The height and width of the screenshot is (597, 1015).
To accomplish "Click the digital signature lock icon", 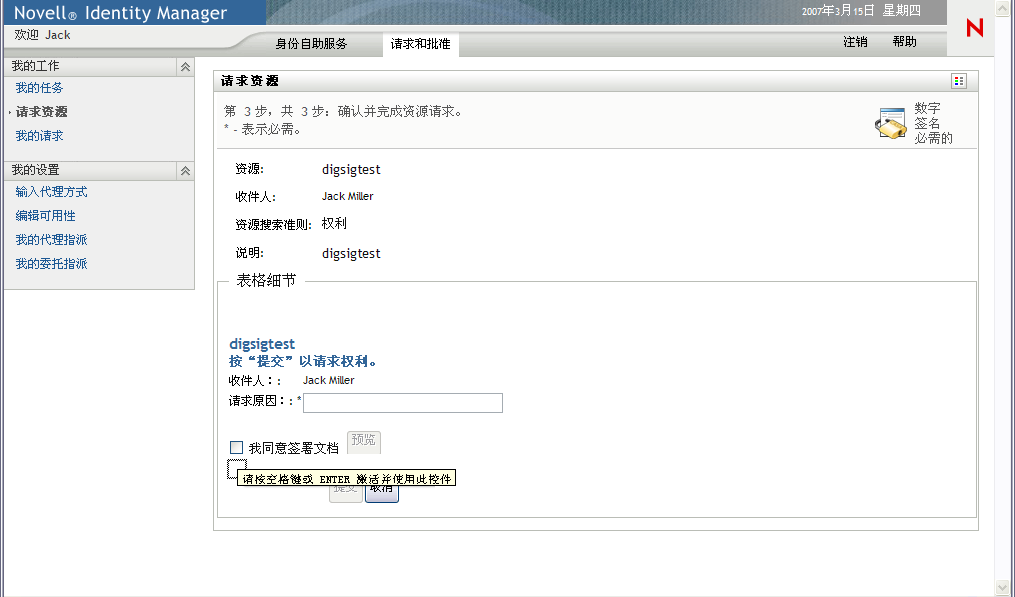I will click(889, 120).
